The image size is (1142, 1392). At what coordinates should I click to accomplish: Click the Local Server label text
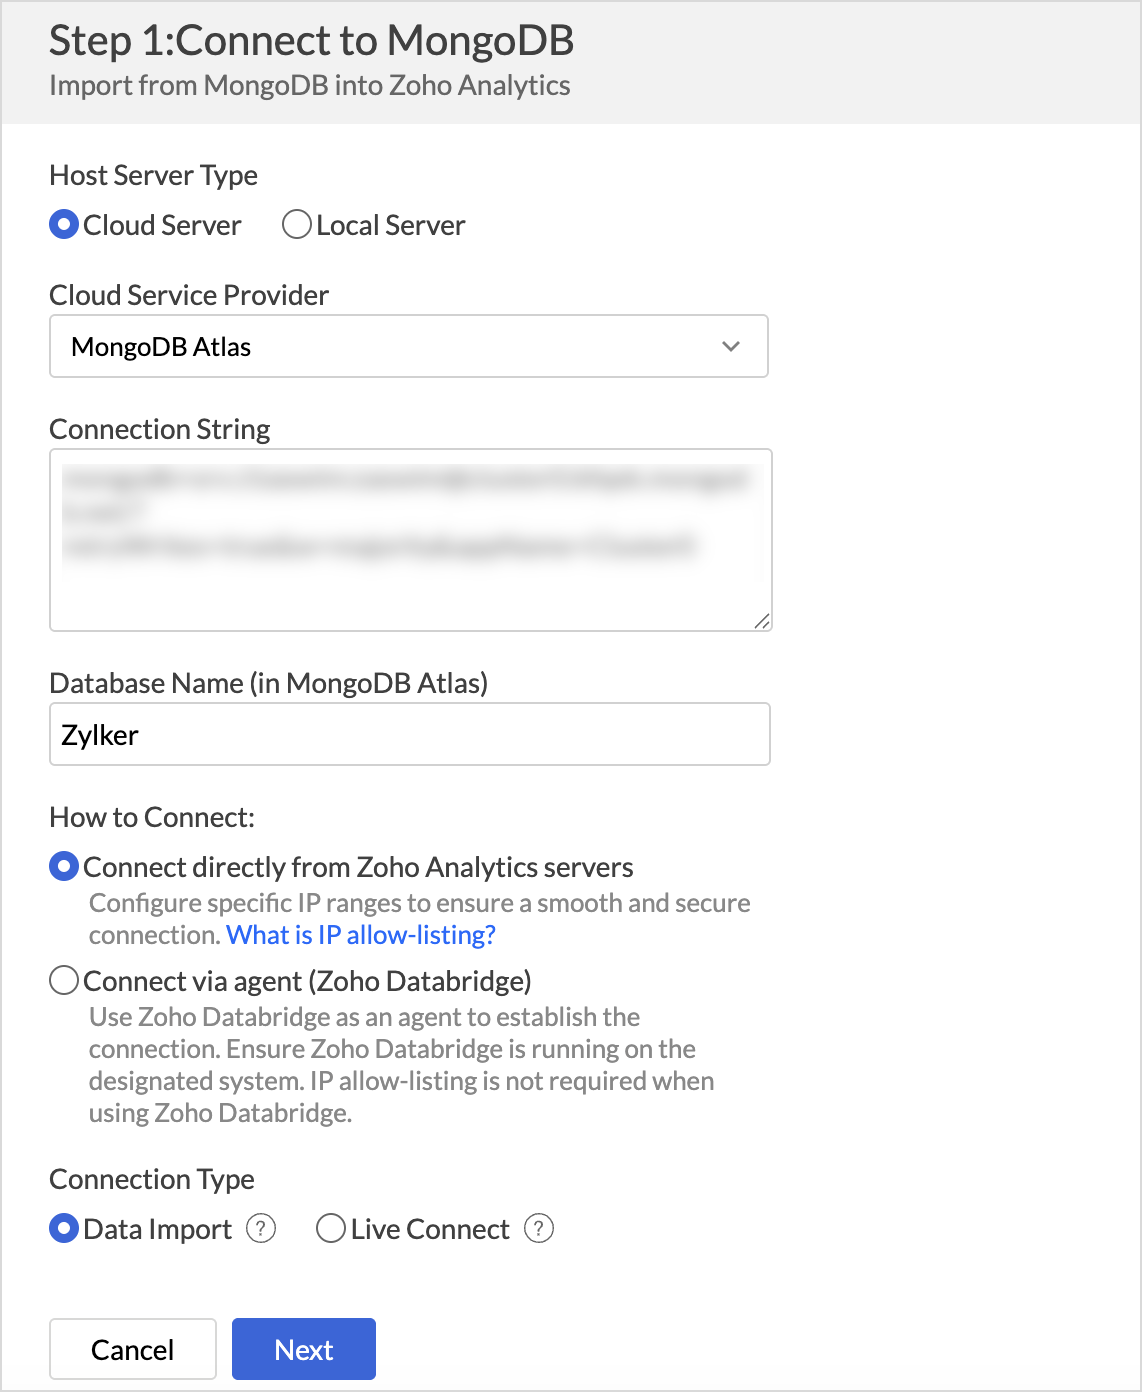(391, 225)
